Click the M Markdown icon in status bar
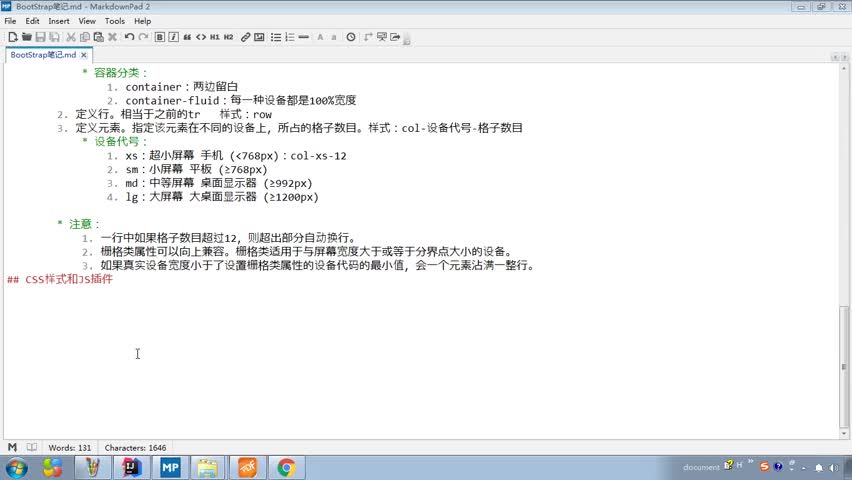852x480 pixels. click(12, 447)
